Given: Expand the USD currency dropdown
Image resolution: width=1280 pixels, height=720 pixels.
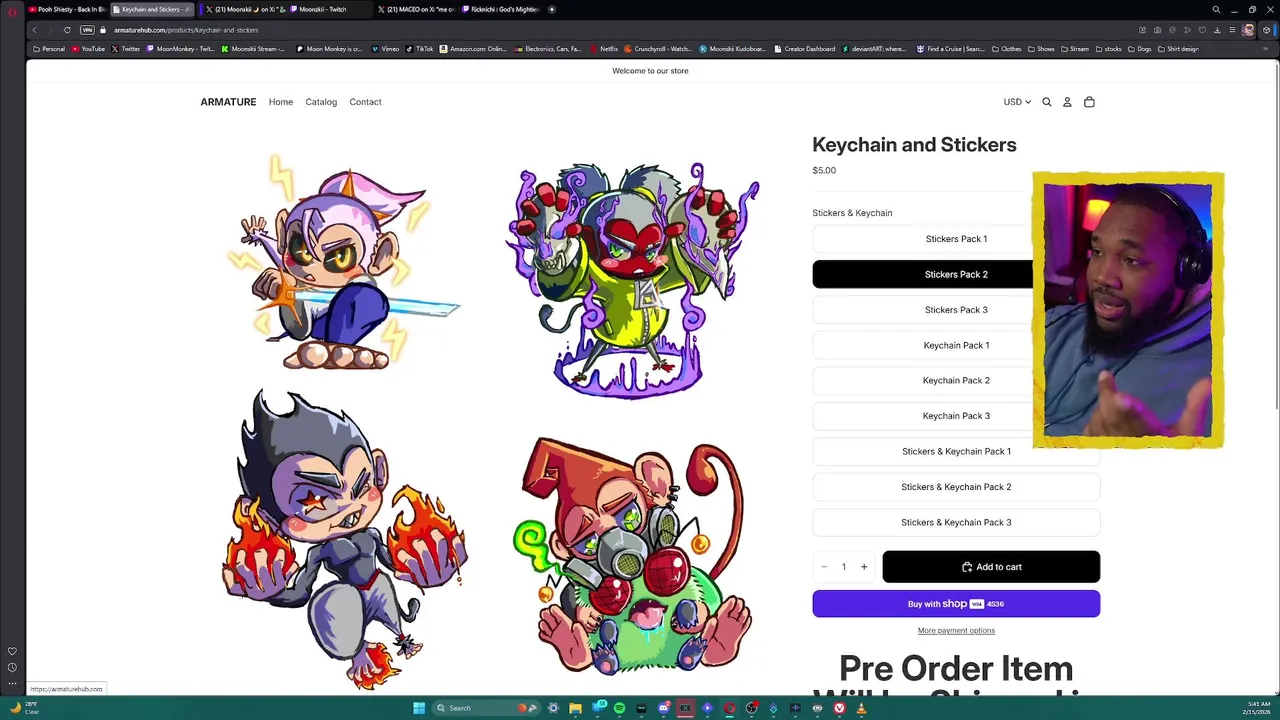Looking at the screenshot, I should click(1017, 102).
